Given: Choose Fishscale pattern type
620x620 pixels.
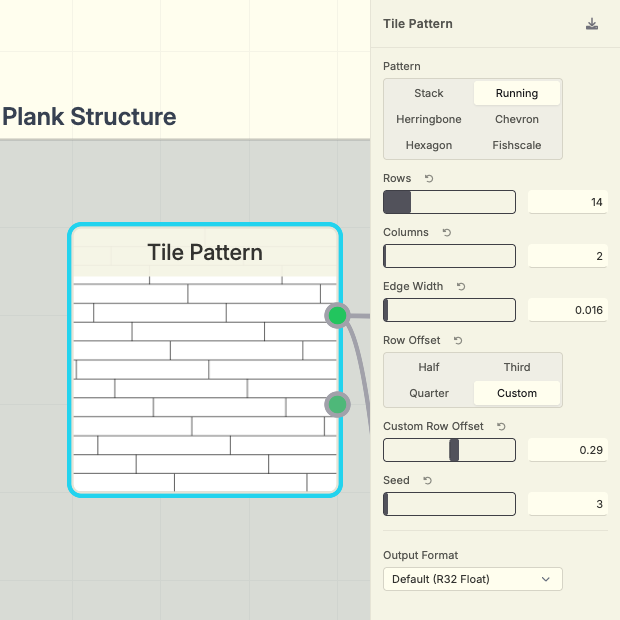Looking at the screenshot, I should pyautogui.click(x=517, y=146).
